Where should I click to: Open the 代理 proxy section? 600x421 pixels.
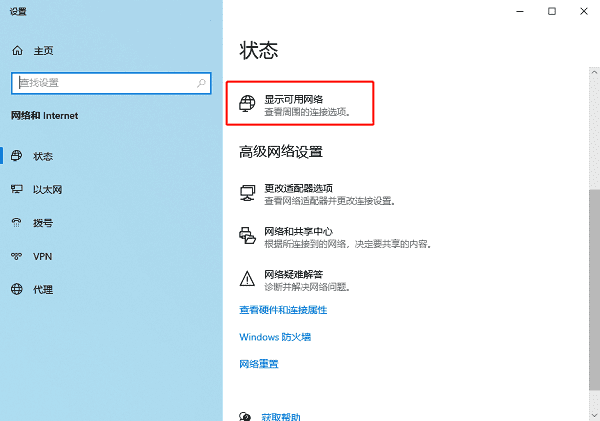[43, 290]
